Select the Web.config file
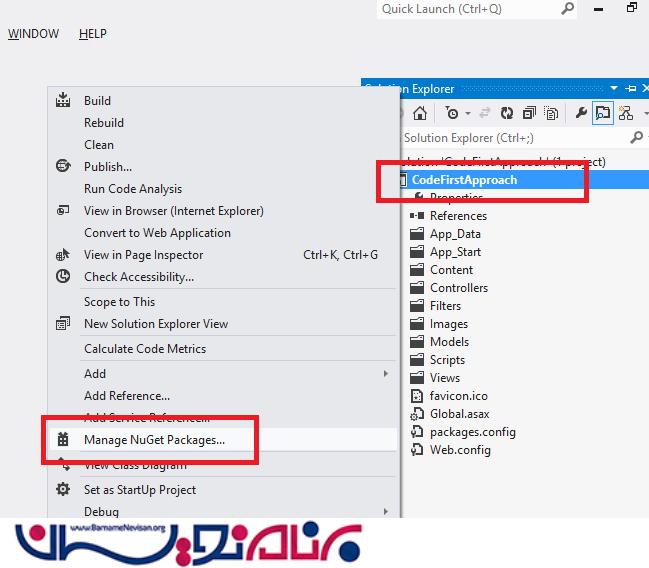The width and height of the screenshot is (649, 568). [459, 449]
